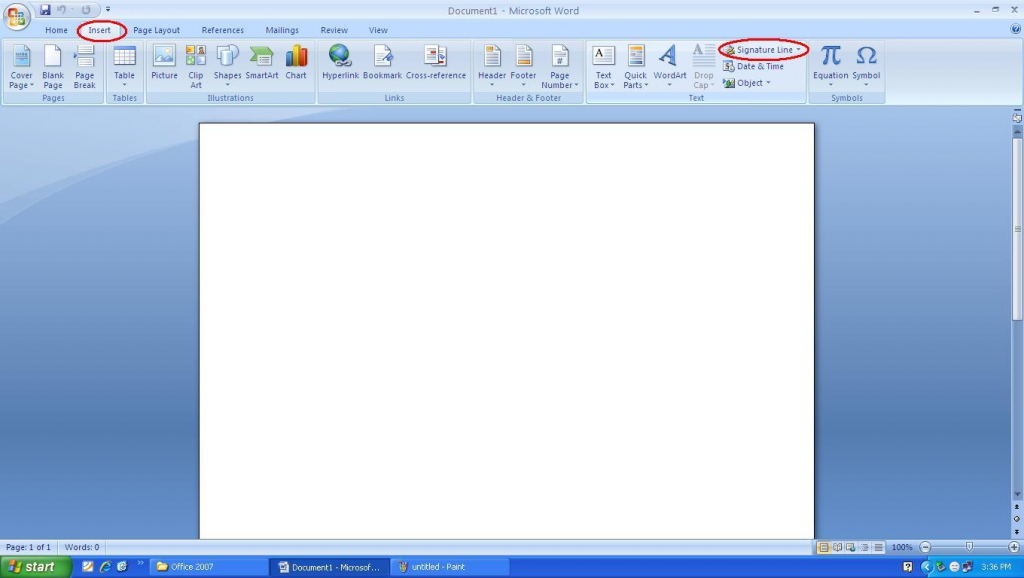Insert a Text Box
1024x578 pixels.
(603, 67)
